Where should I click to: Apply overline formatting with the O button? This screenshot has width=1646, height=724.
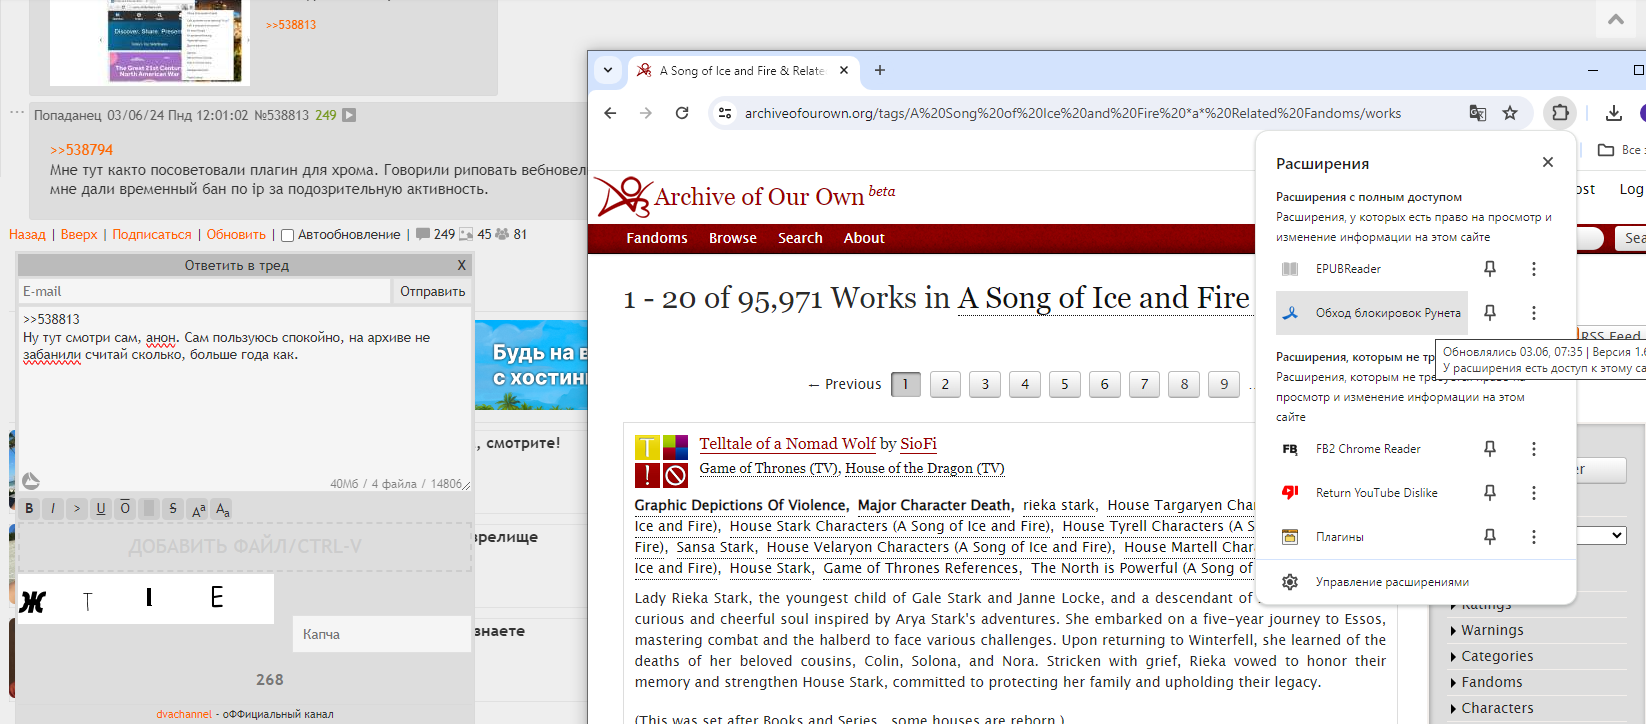click(125, 508)
